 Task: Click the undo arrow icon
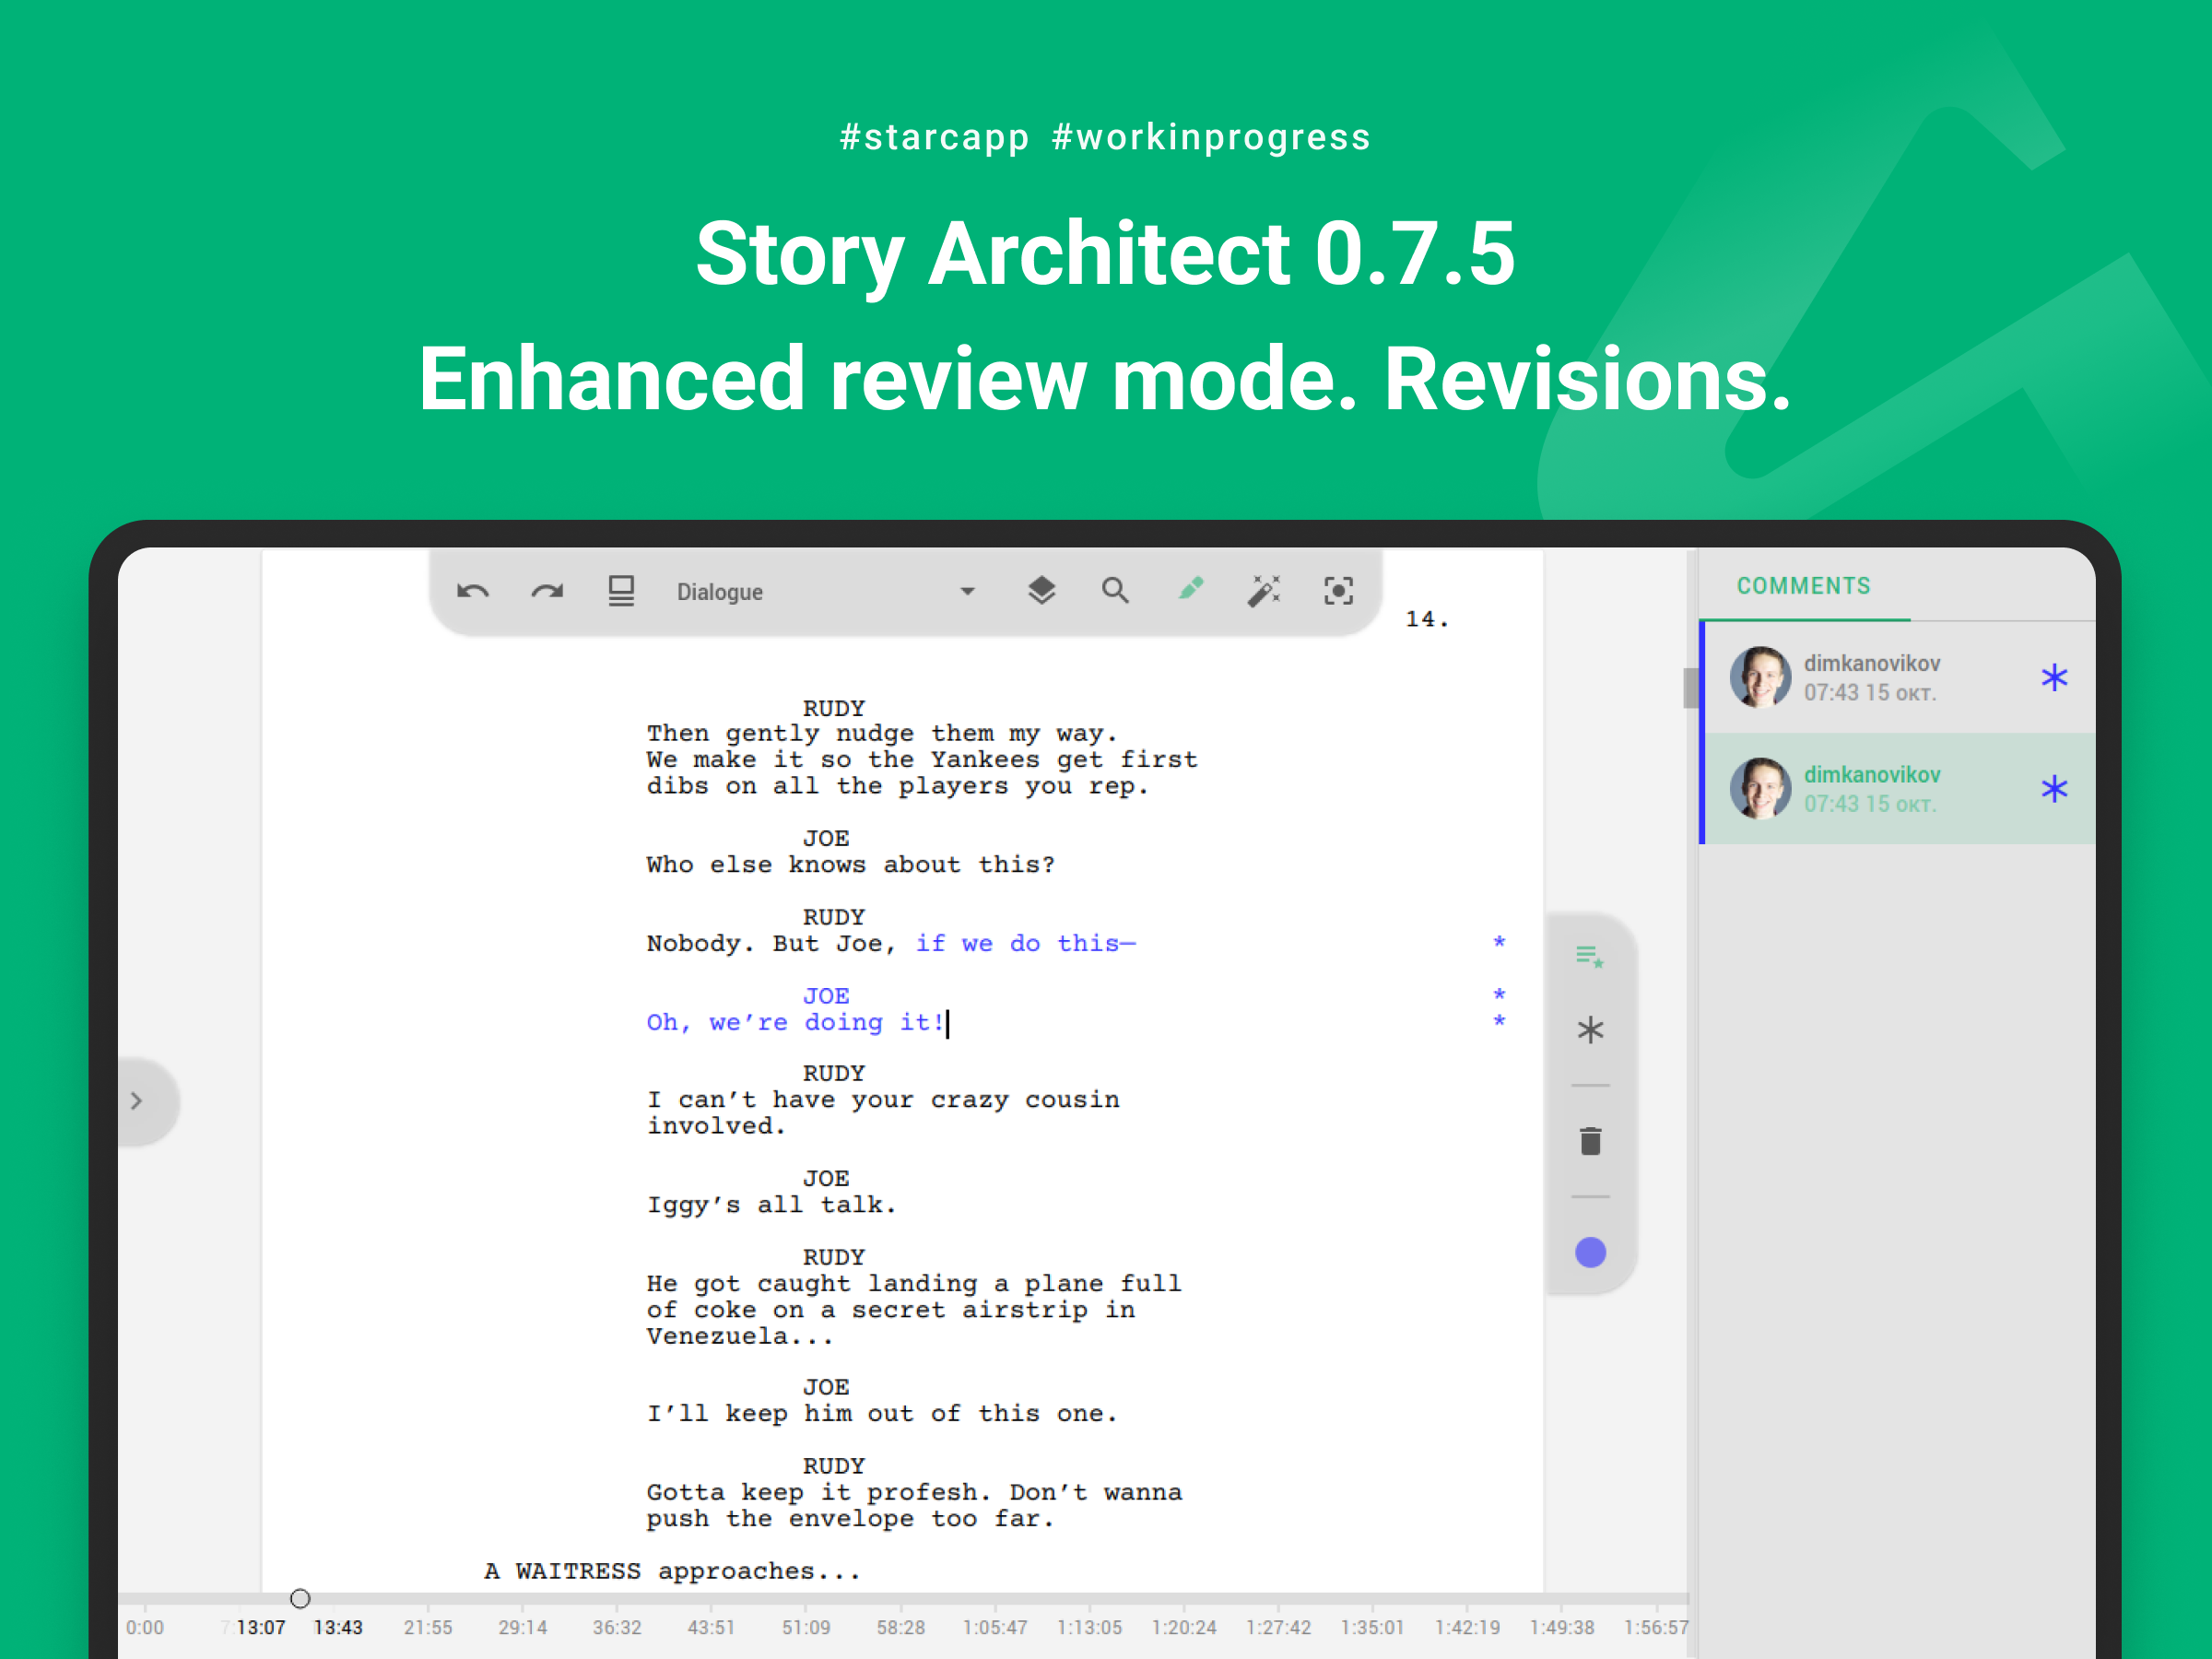click(x=472, y=591)
